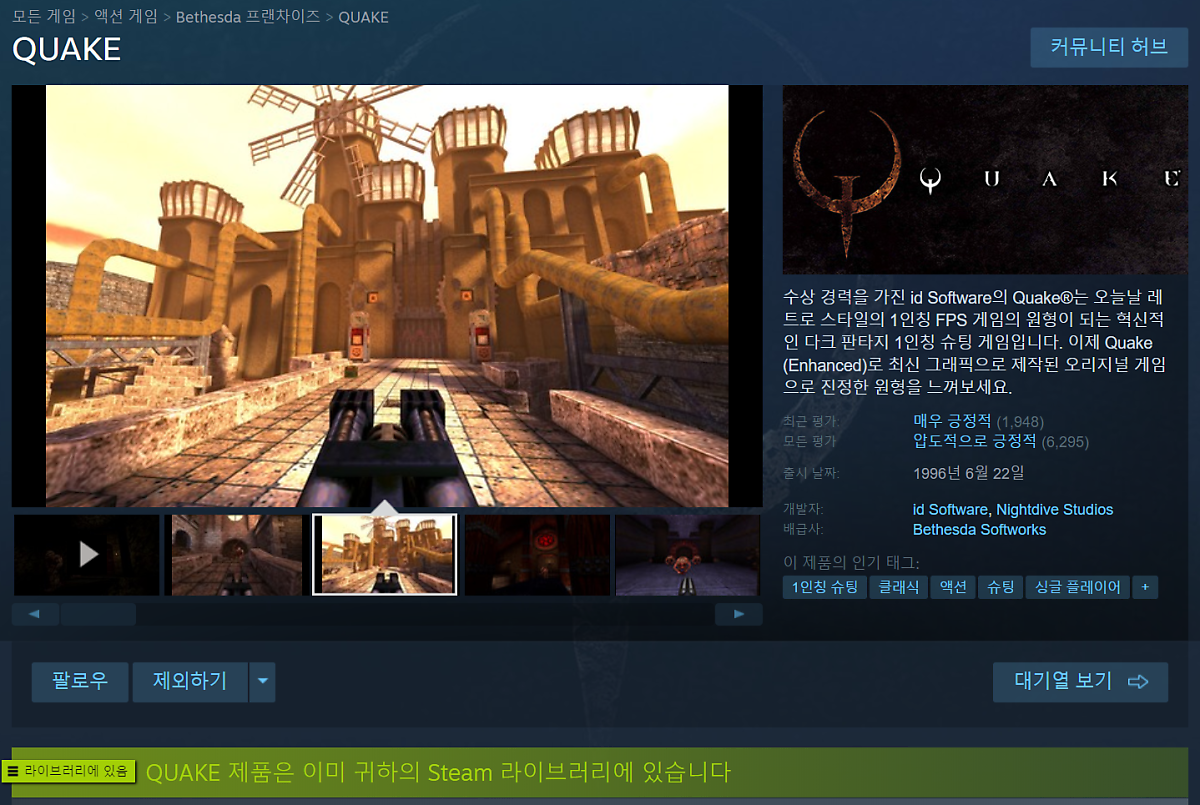Select the 액션 tag
Screen dimensions: 1200x805
pyautogui.click(x=953, y=587)
